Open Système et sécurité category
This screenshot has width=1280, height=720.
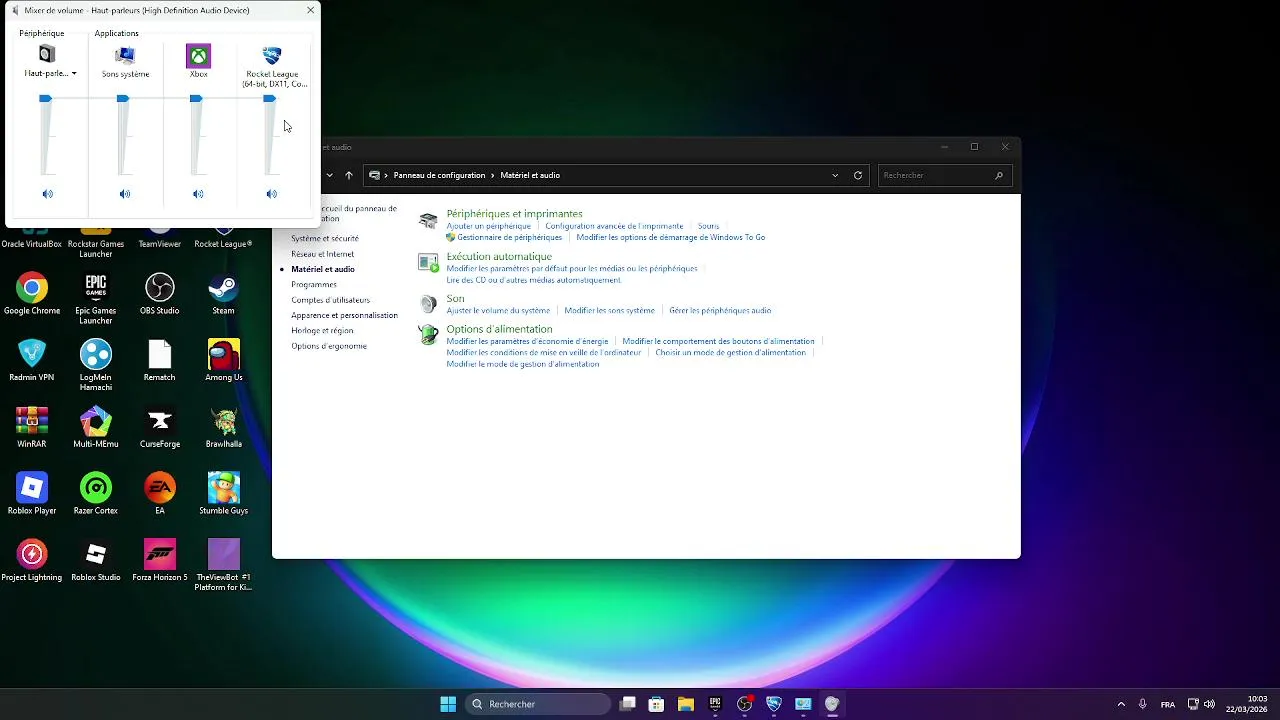[325, 239]
